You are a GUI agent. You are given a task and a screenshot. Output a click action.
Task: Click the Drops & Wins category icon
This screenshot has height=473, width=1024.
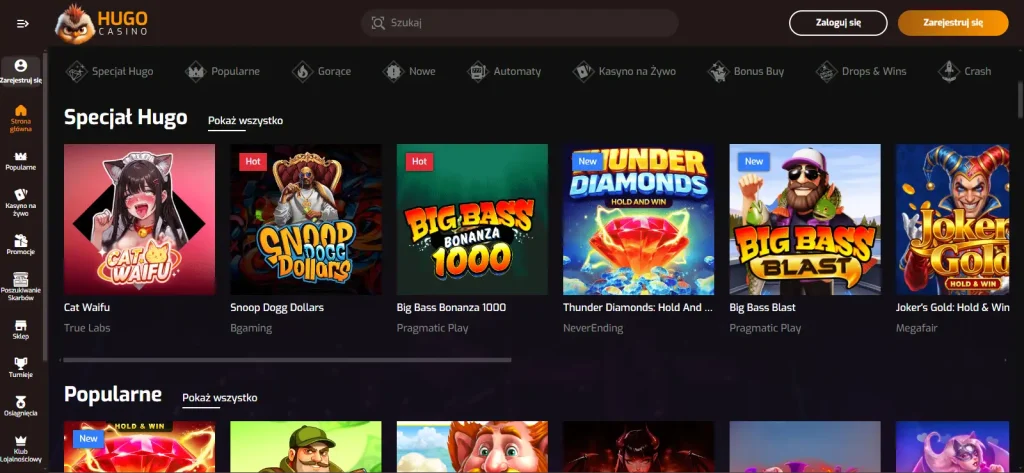(x=827, y=71)
